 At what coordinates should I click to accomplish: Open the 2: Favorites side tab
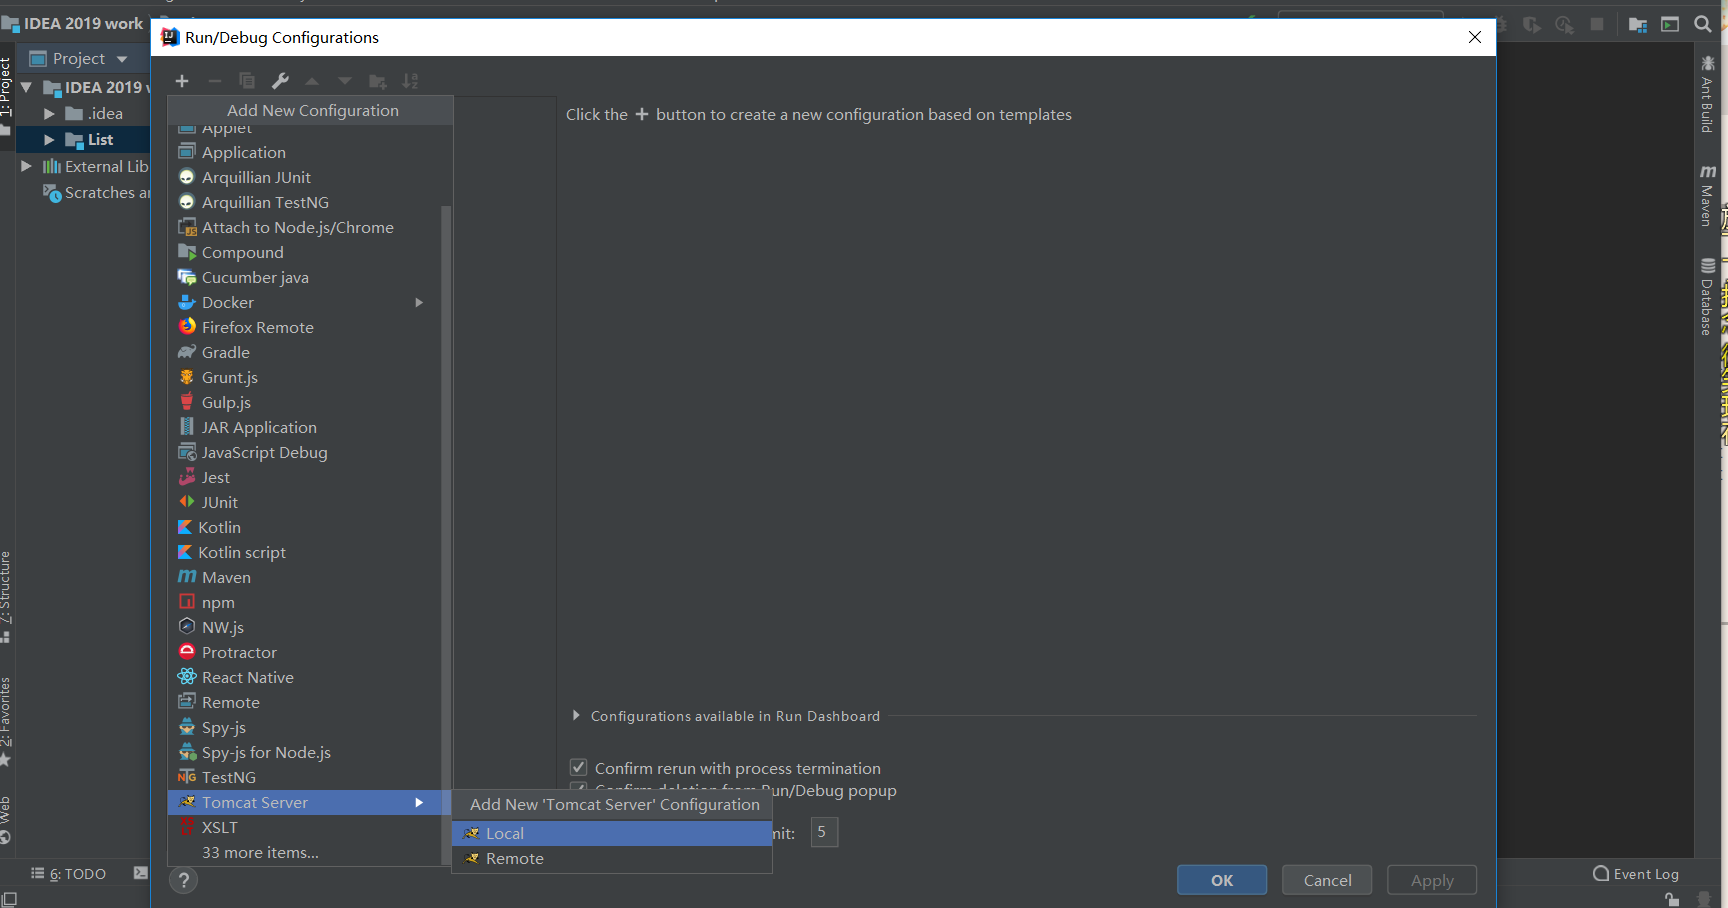point(6,720)
